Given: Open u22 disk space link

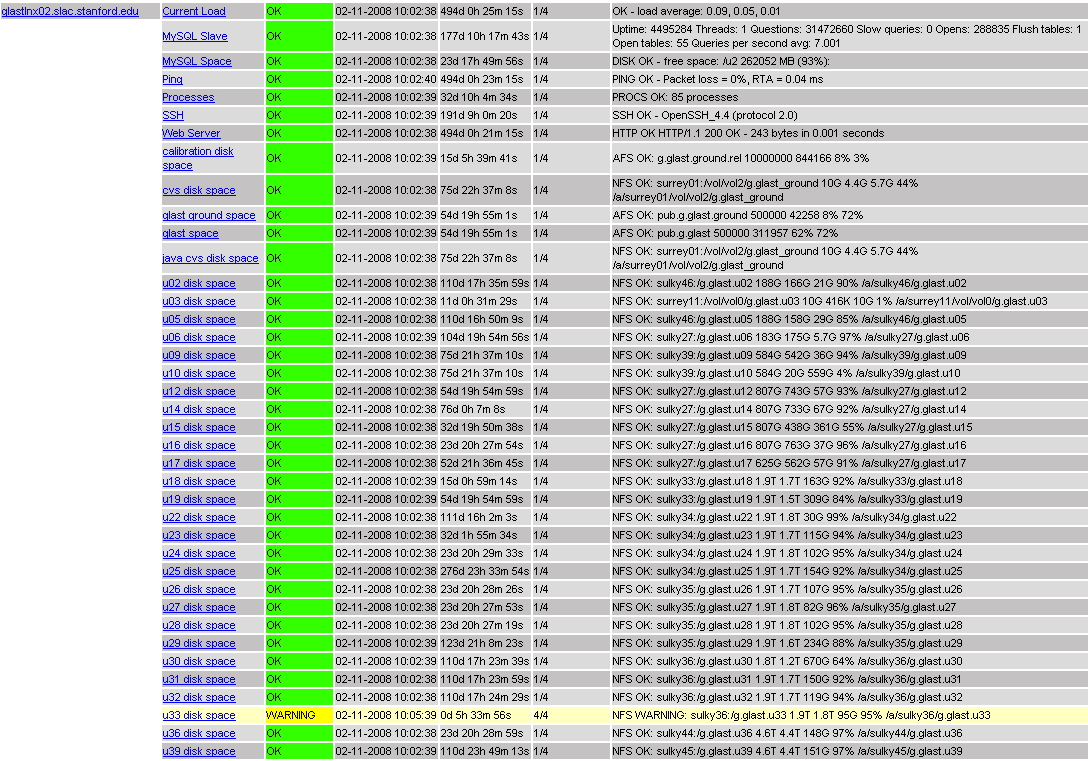Looking at the screenshot, I should pos(199,518).
